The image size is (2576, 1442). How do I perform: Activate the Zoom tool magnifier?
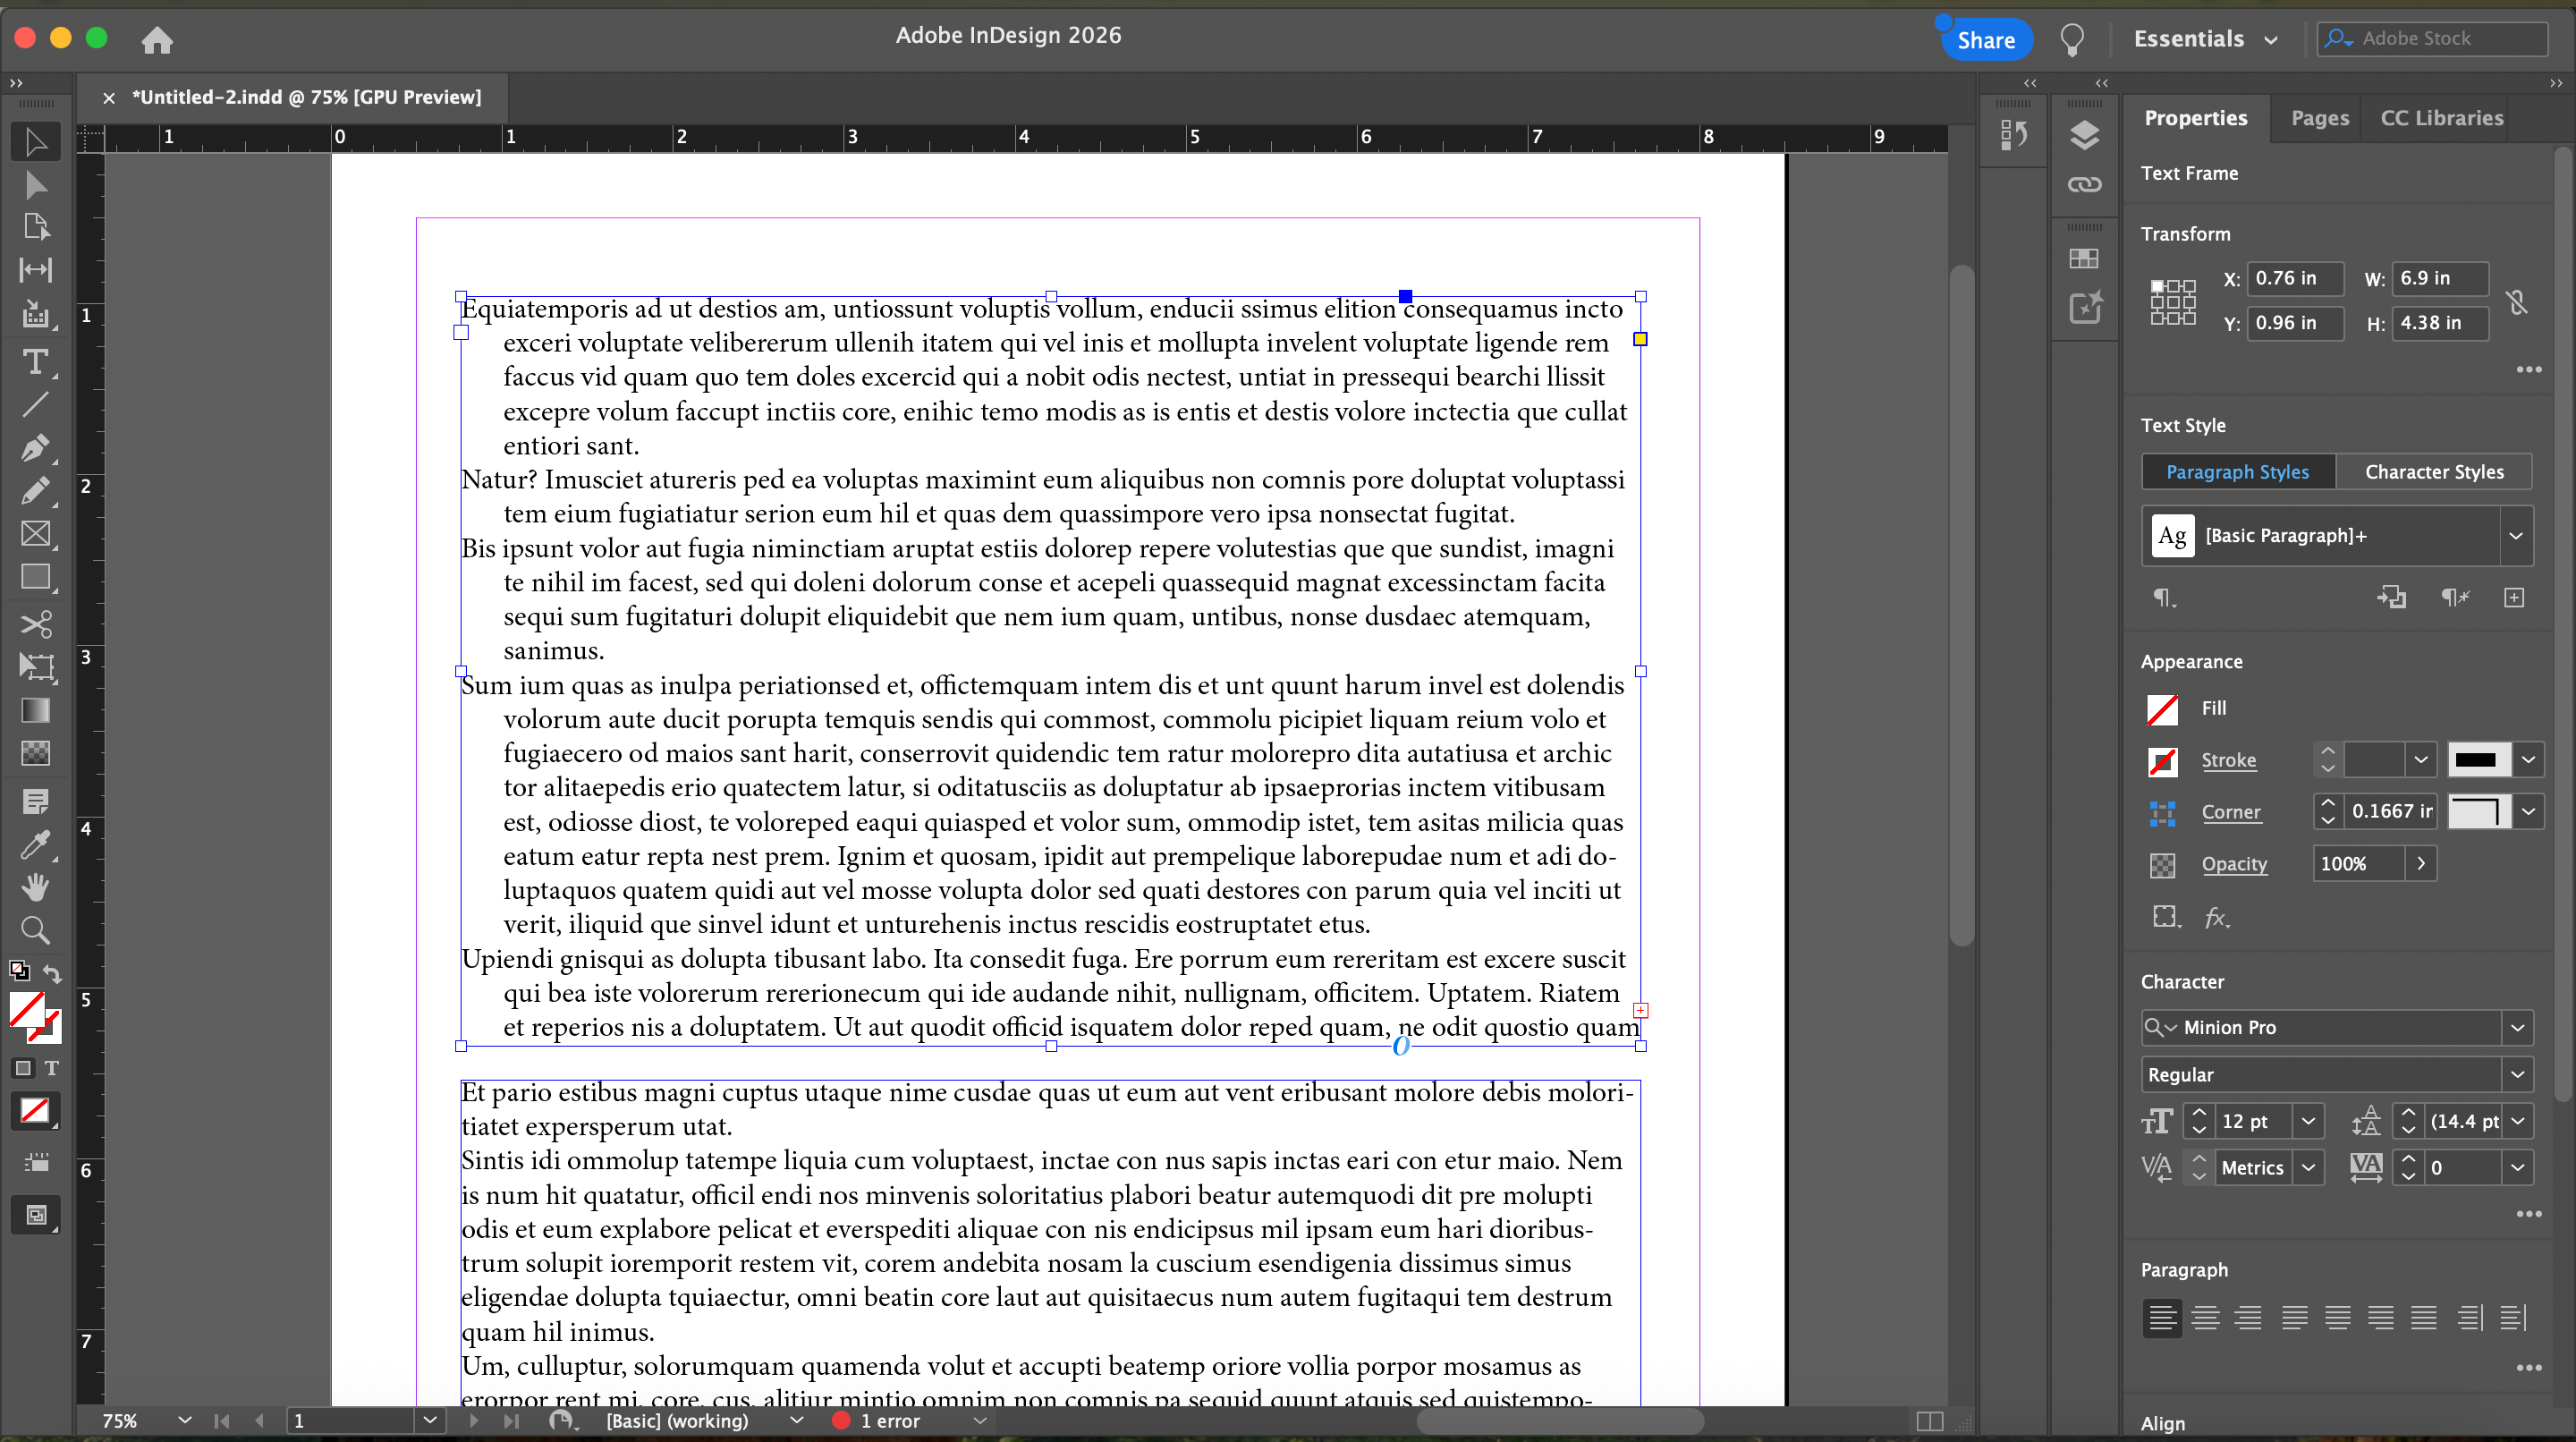[35, 930]
